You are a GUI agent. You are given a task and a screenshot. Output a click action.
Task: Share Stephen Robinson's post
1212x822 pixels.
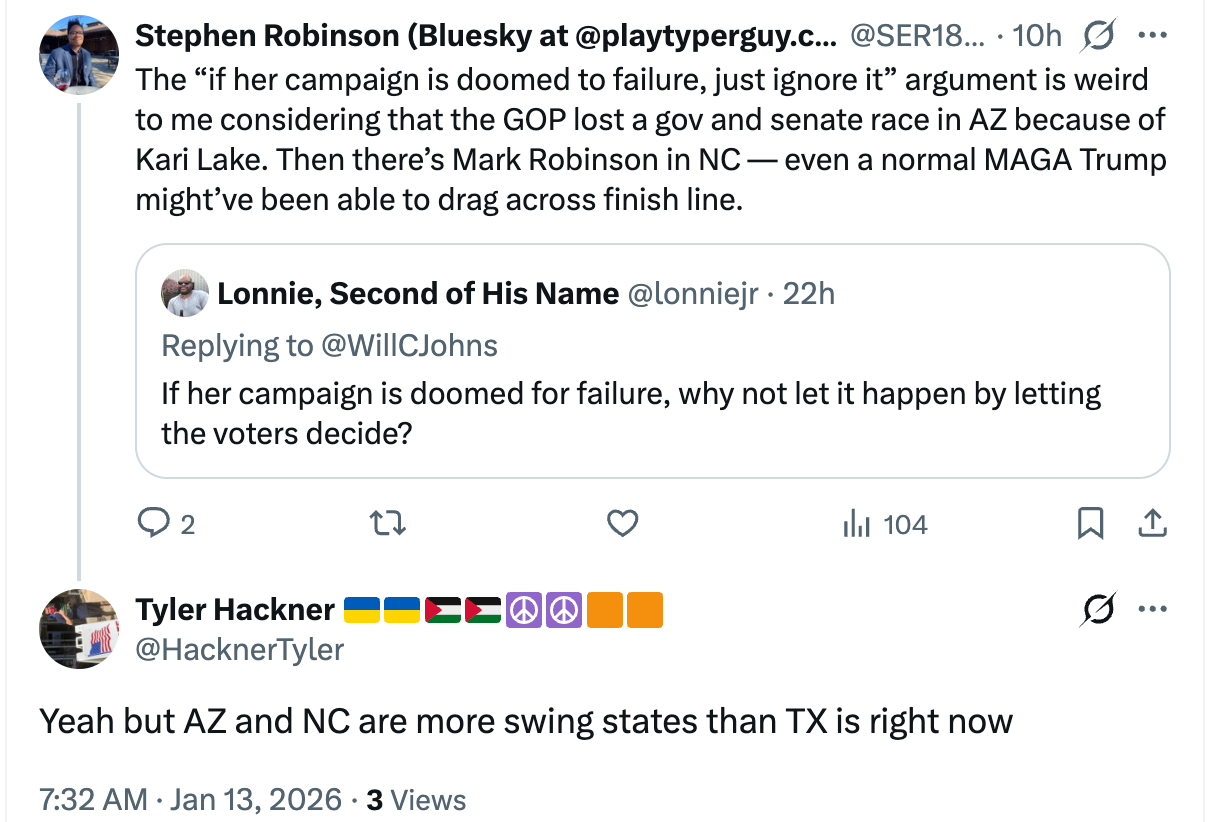click(1151, 523)
